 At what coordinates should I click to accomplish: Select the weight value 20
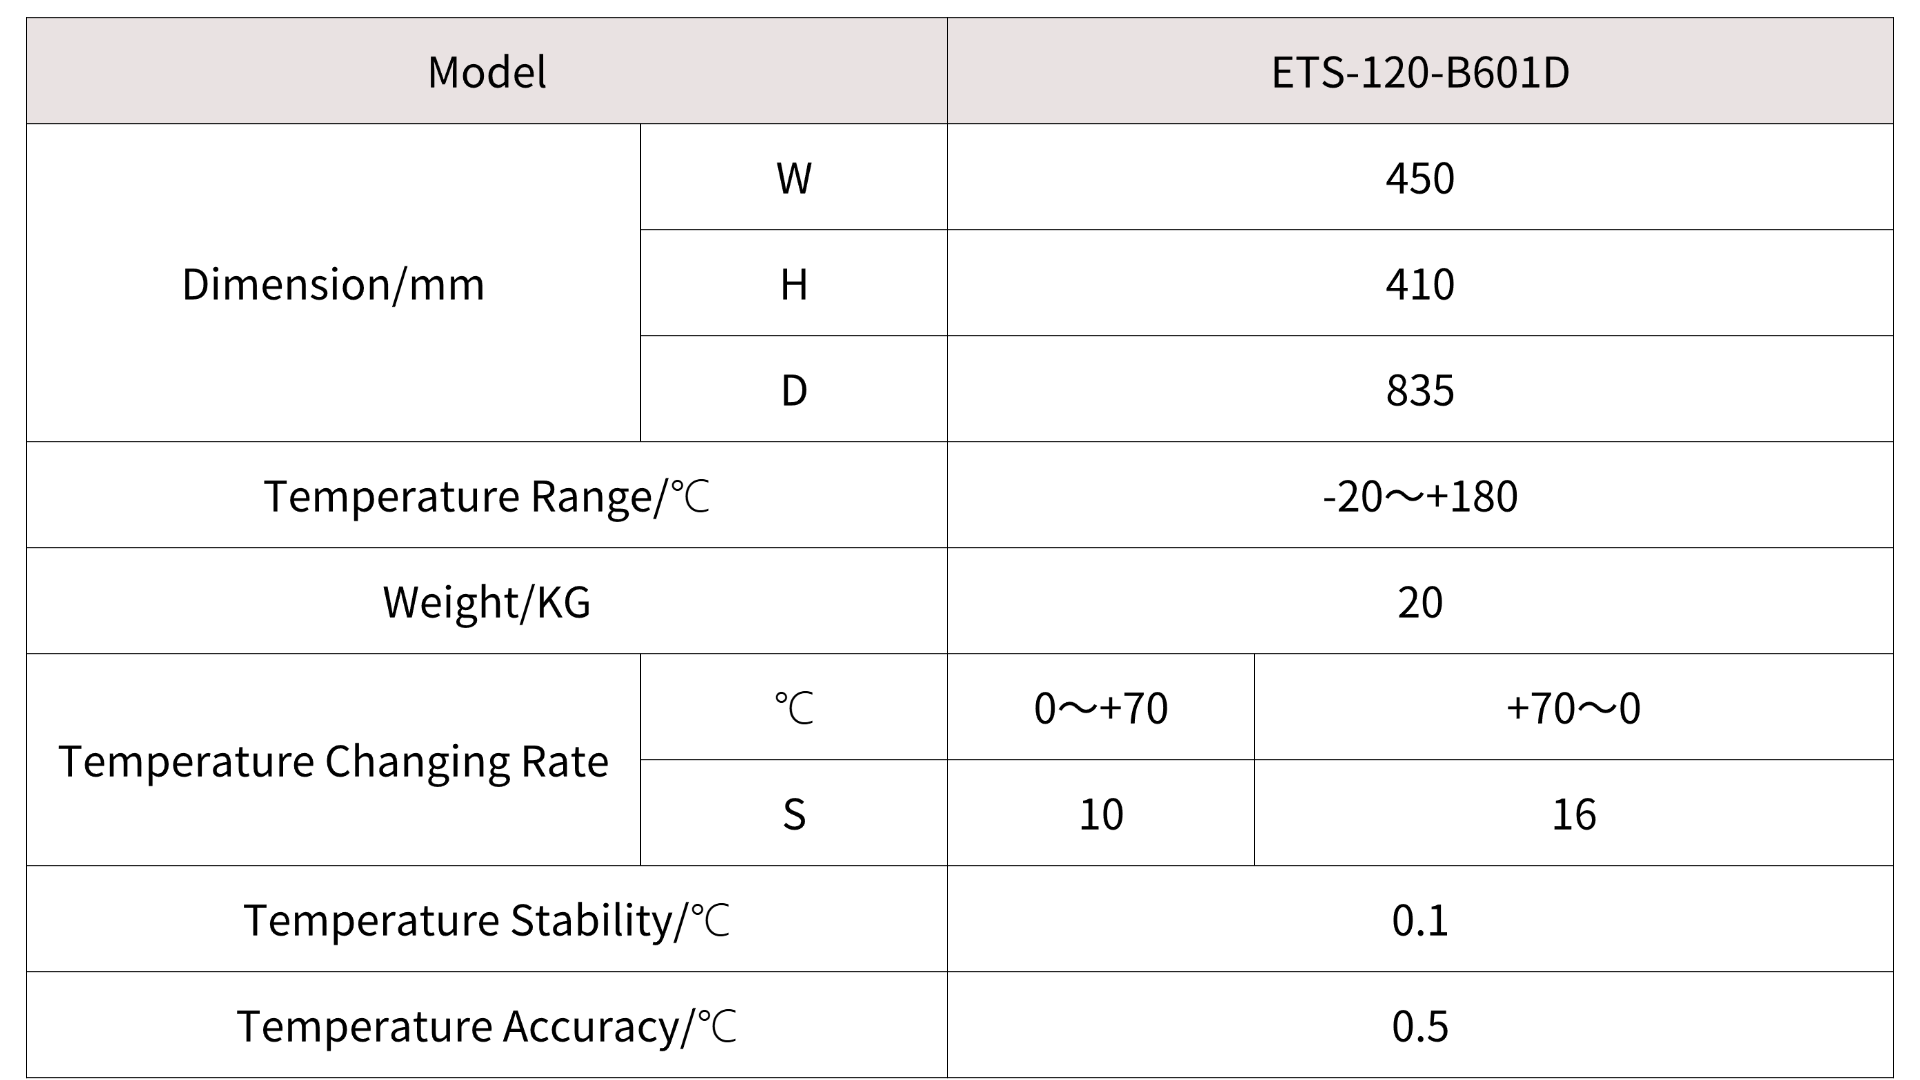click(1420, 602)
